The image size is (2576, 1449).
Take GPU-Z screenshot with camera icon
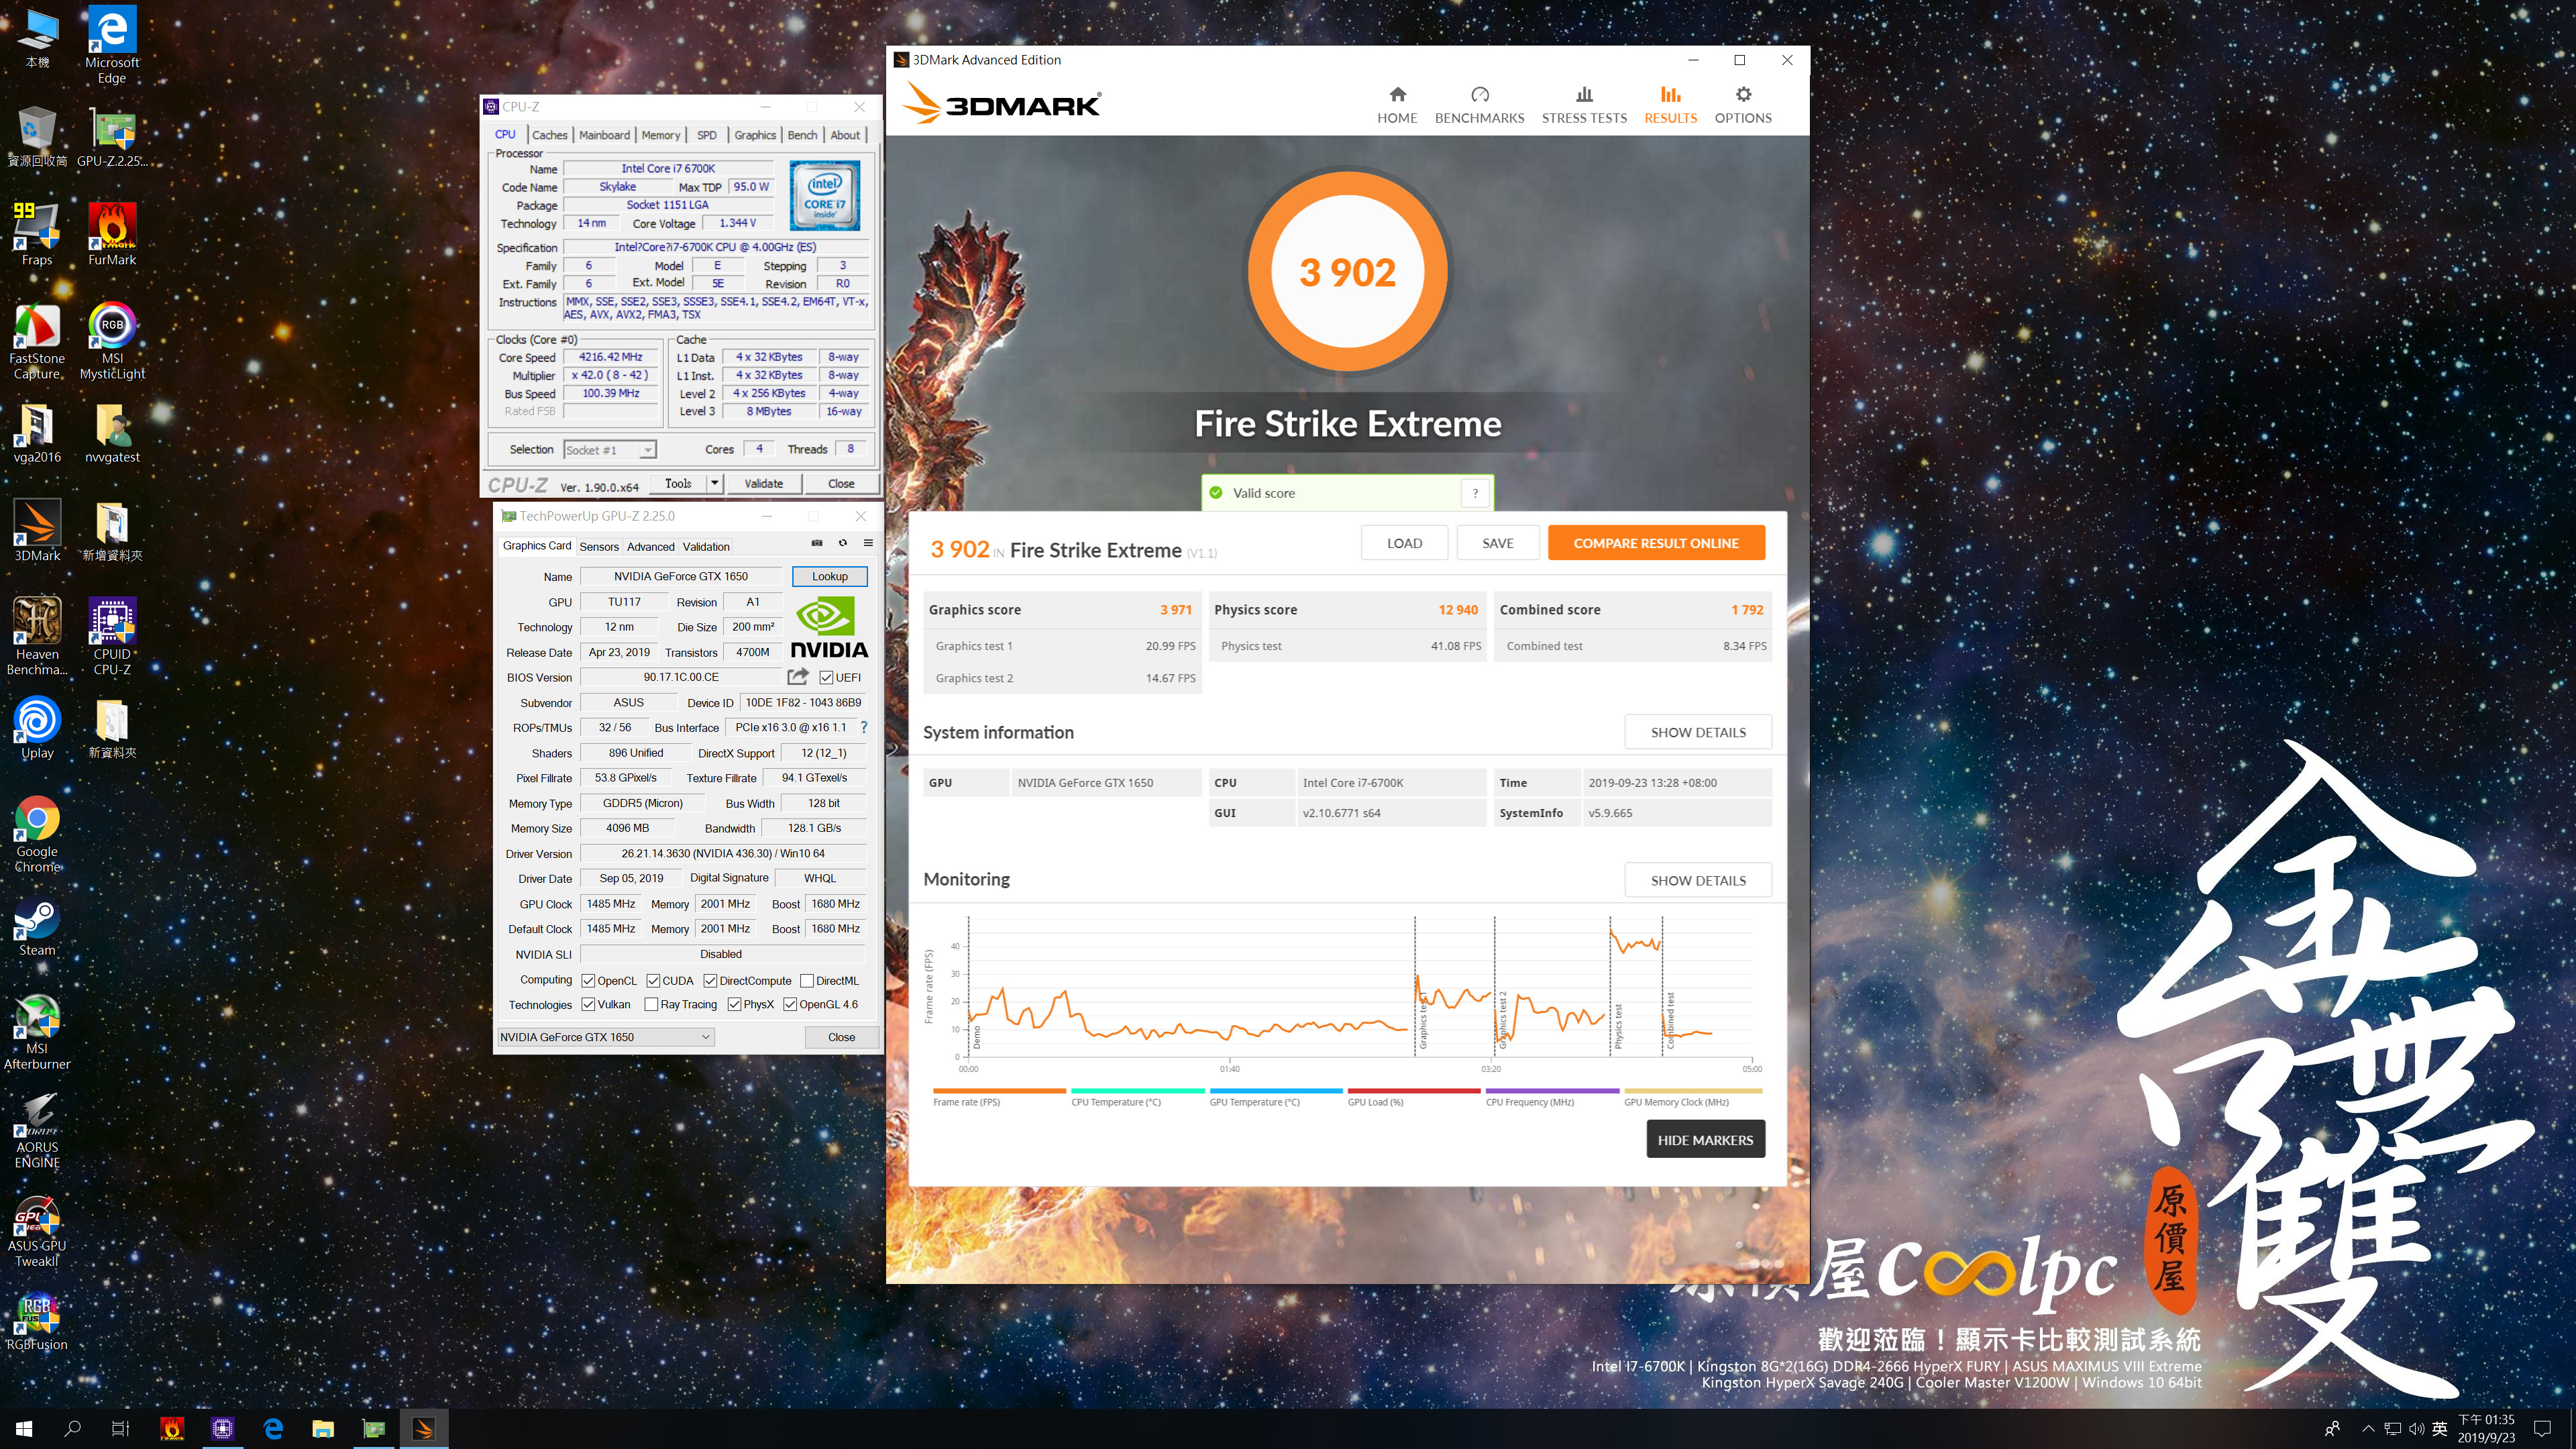[x=817, y=543]
